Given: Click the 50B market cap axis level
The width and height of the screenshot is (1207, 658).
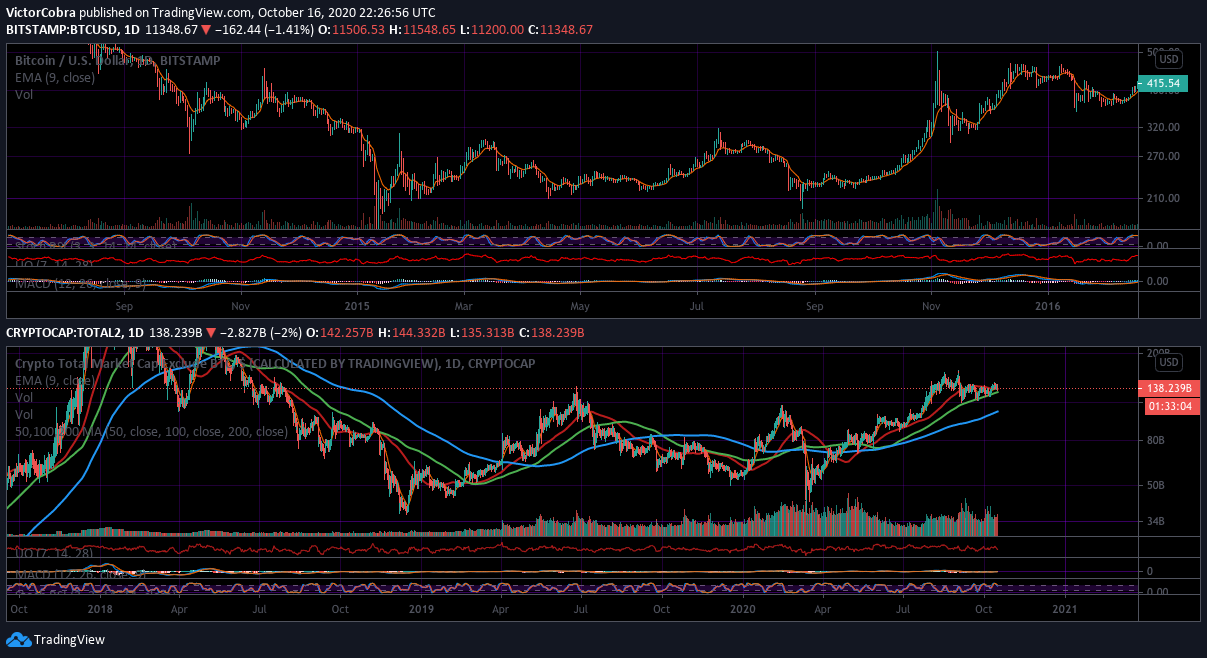Looking at the screenshot, I should tap(1157, 485).
